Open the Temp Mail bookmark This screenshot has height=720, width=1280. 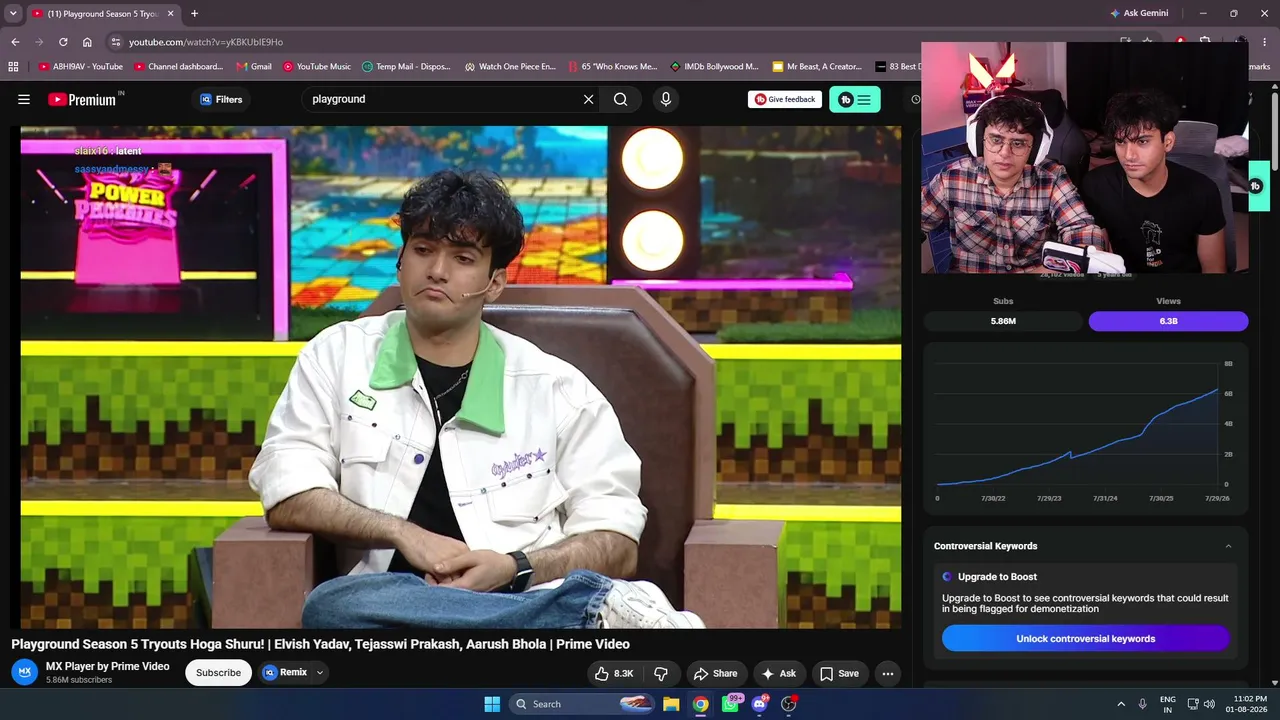406,67
